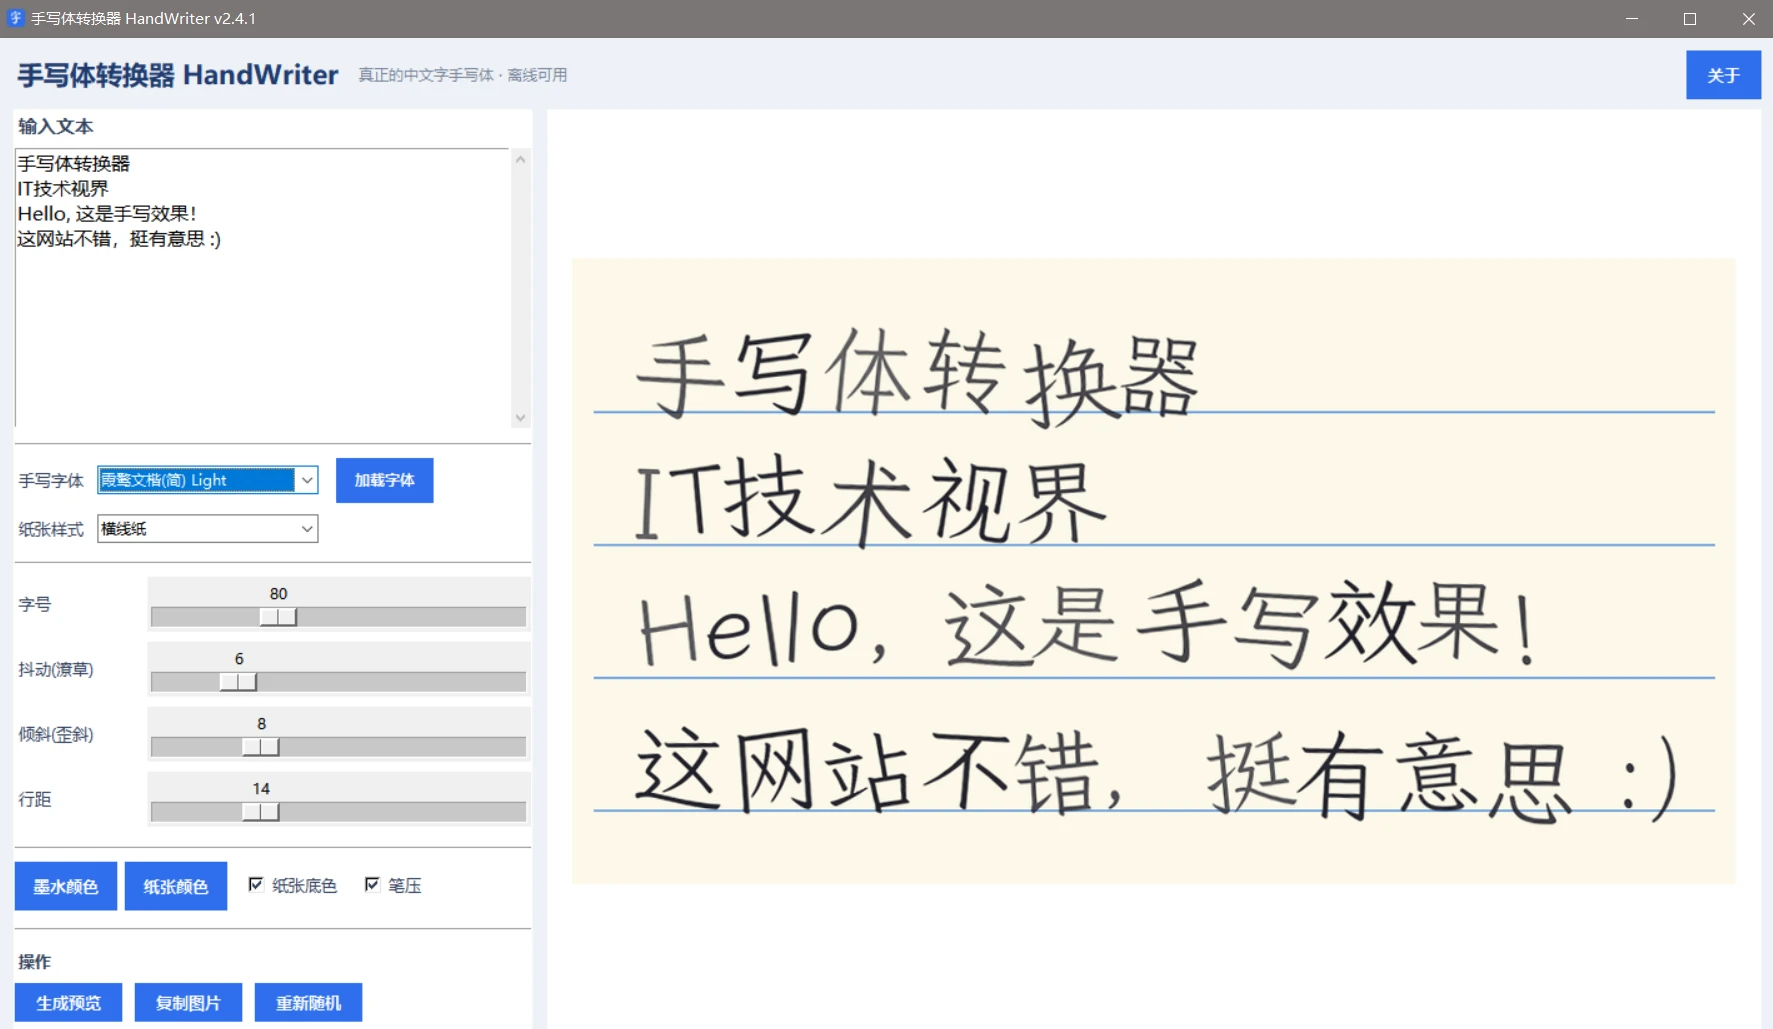
Task: Click the 加载字体 load font button
Action: point(384,480)
